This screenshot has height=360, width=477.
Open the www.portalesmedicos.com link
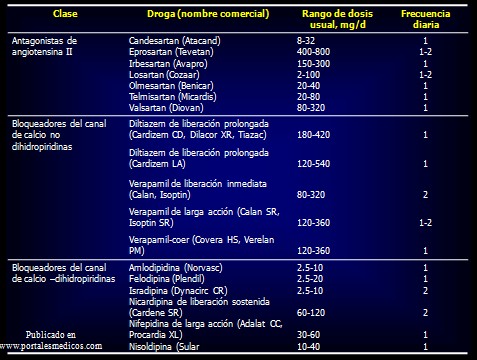[51, 346]
